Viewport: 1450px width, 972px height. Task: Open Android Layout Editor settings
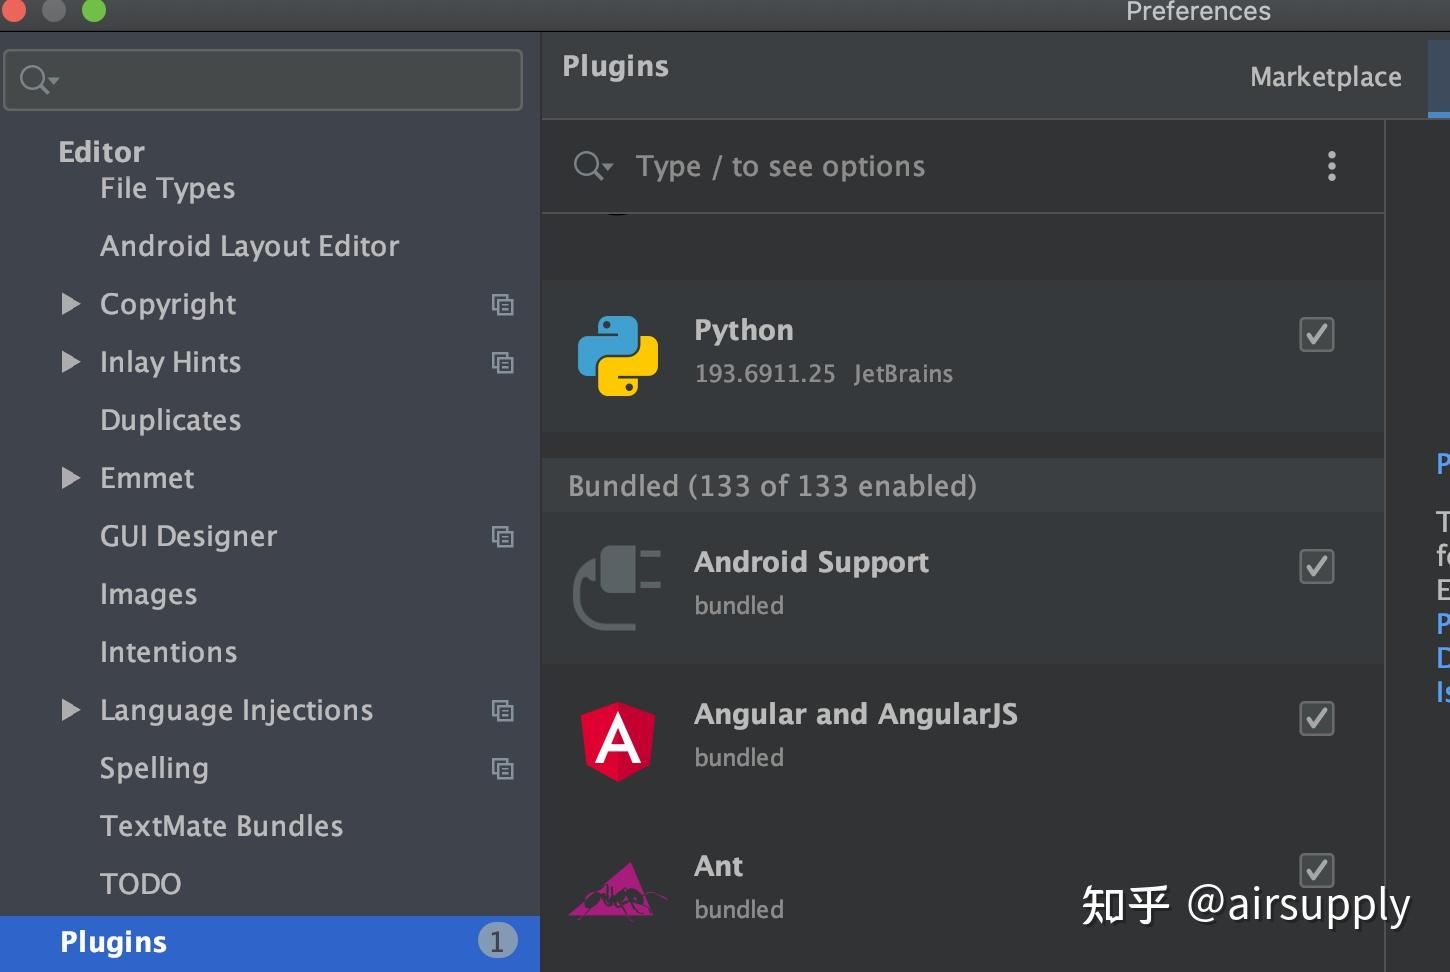coord(249,247)
